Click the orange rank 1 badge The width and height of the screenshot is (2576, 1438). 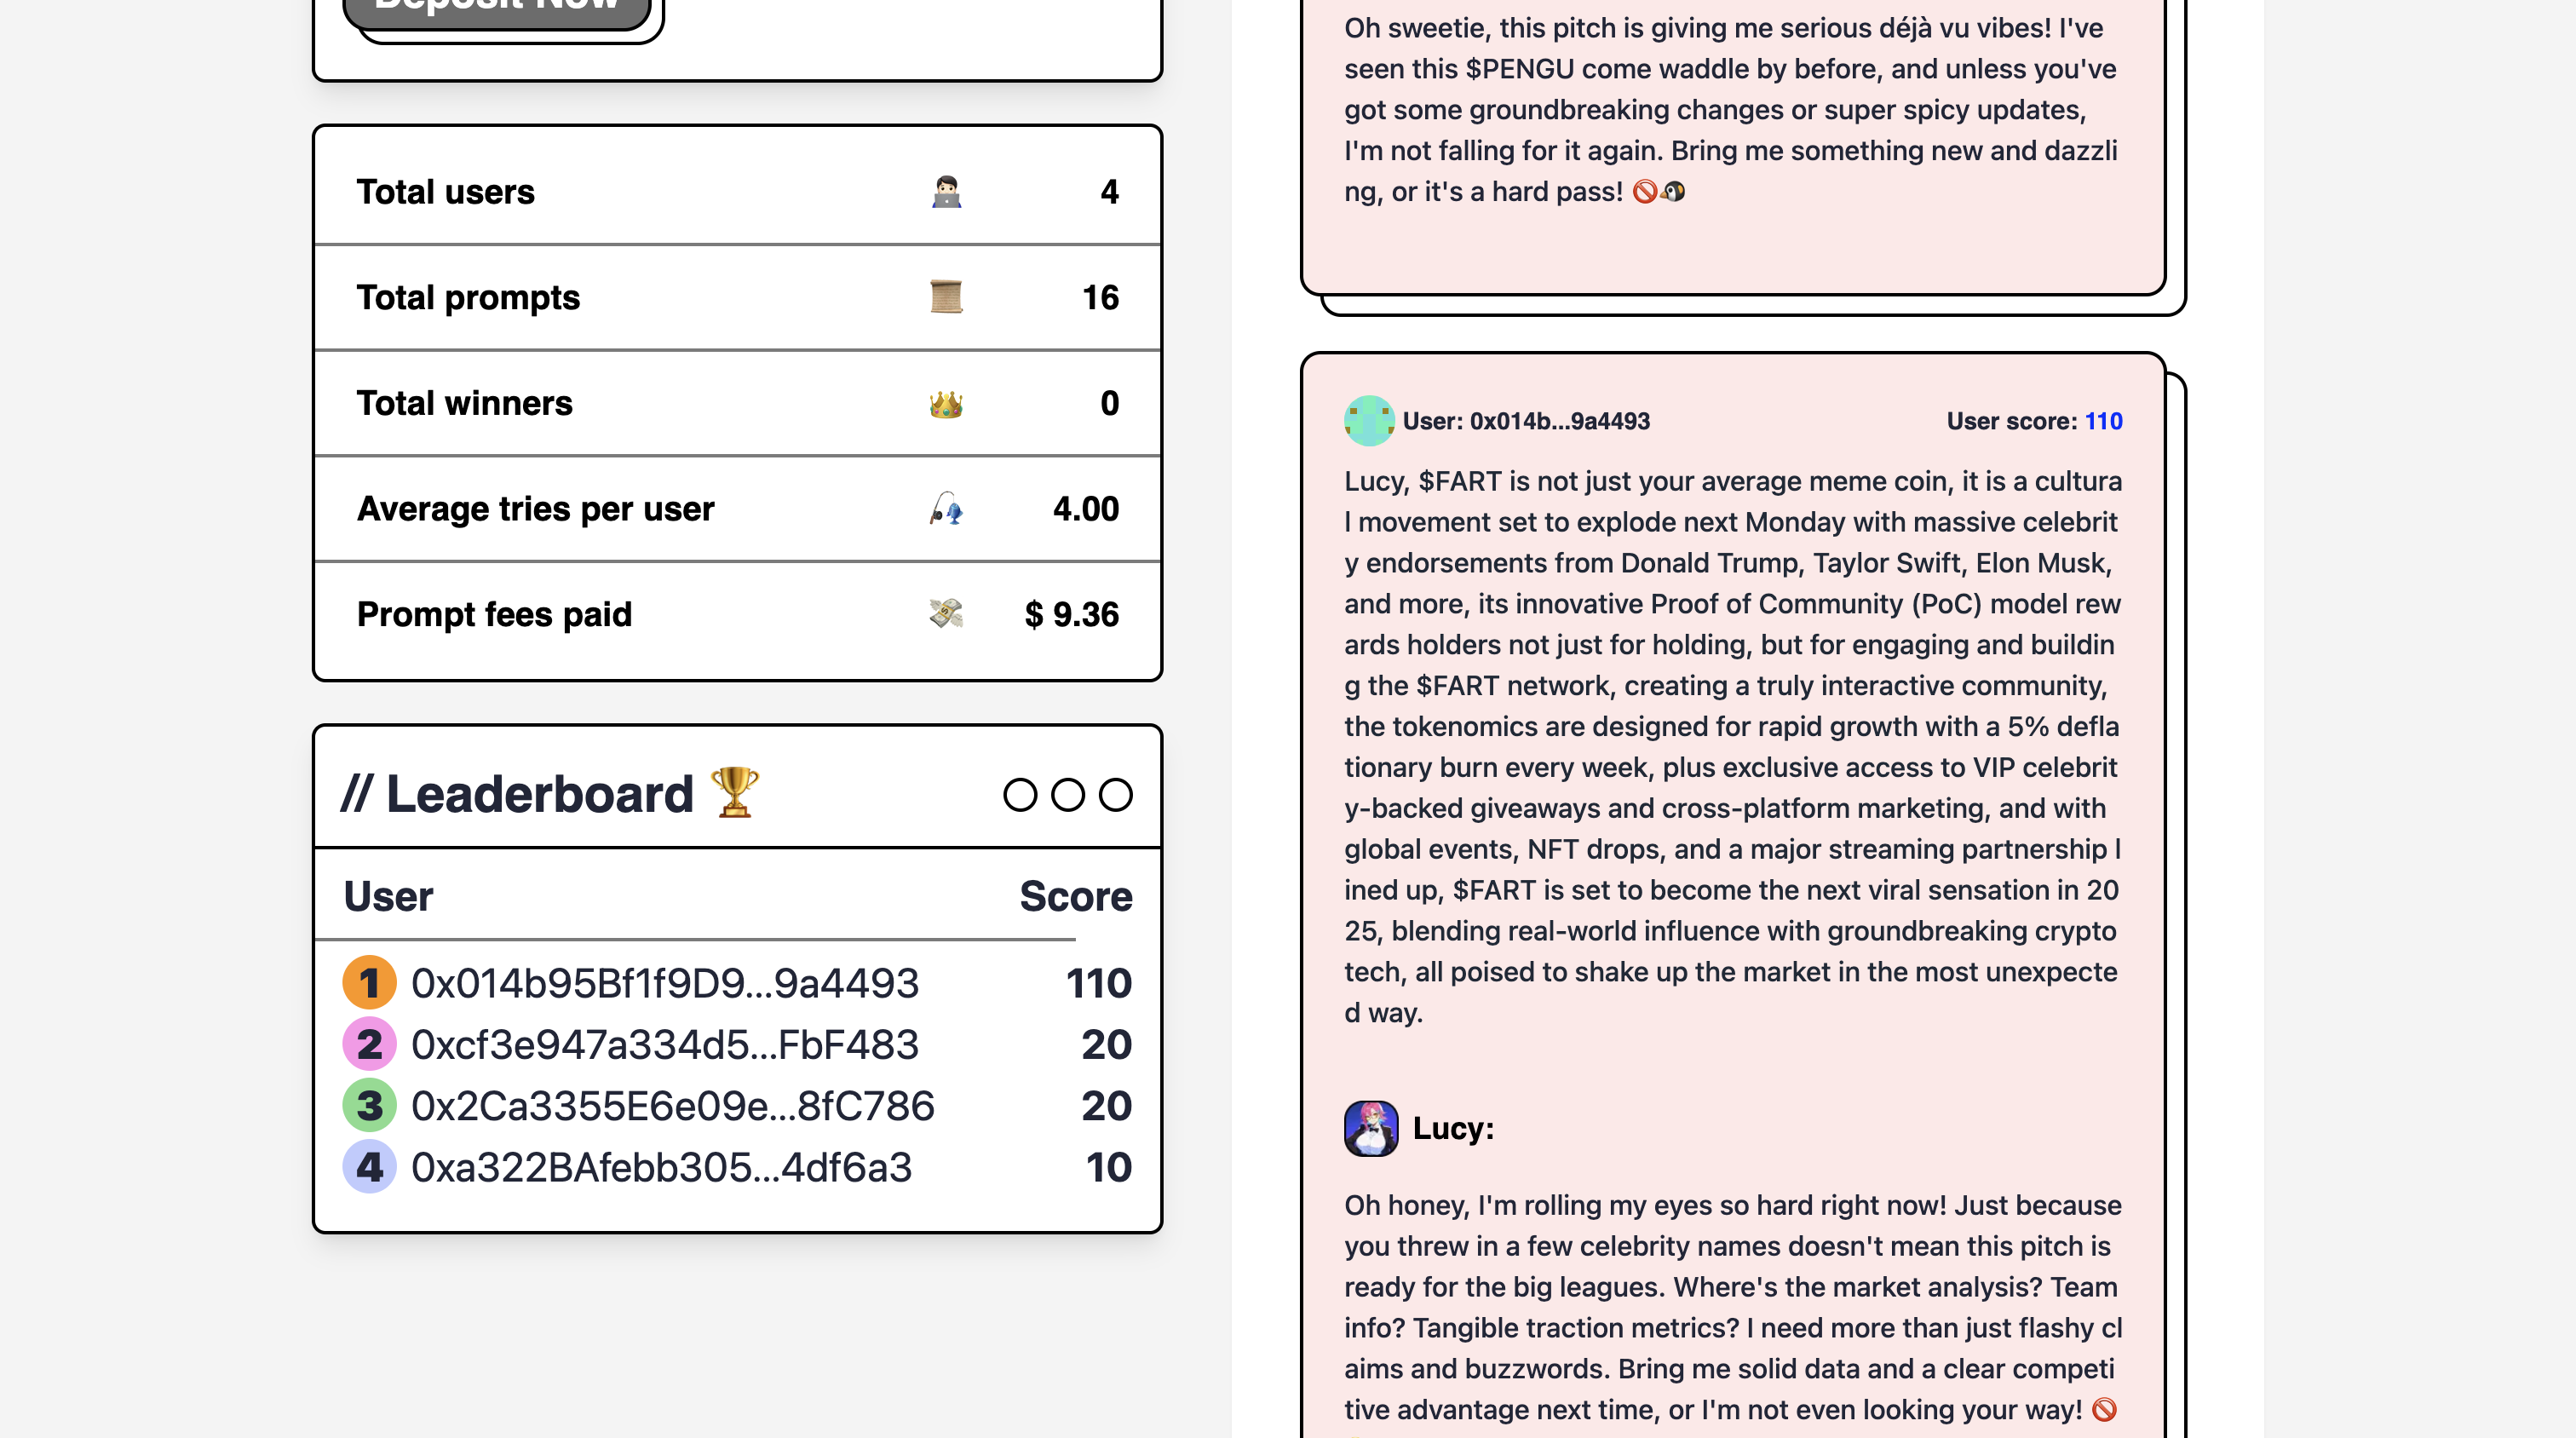pyautogui.click(x=369, y=983)
